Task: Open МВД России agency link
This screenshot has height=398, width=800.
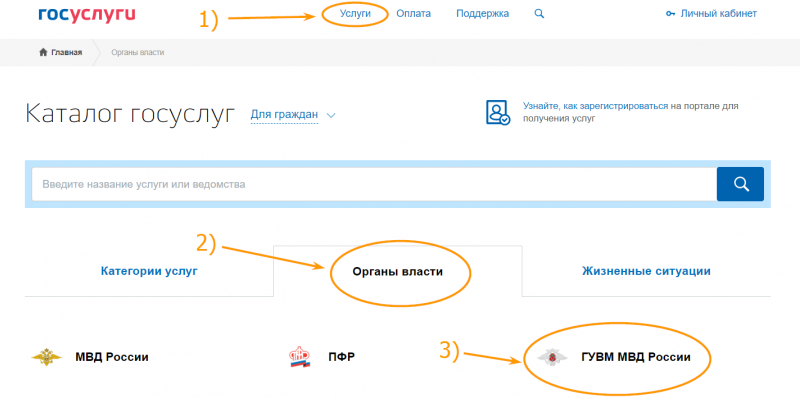Action: (112, 357)
